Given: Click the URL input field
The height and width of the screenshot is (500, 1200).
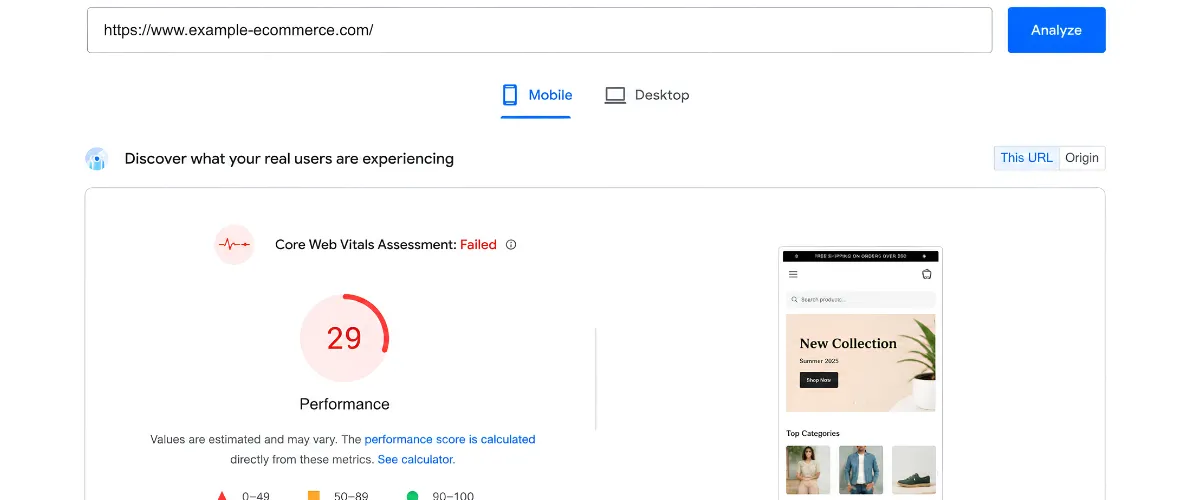Looking at the screenshot, I should (x=539, y=30).
